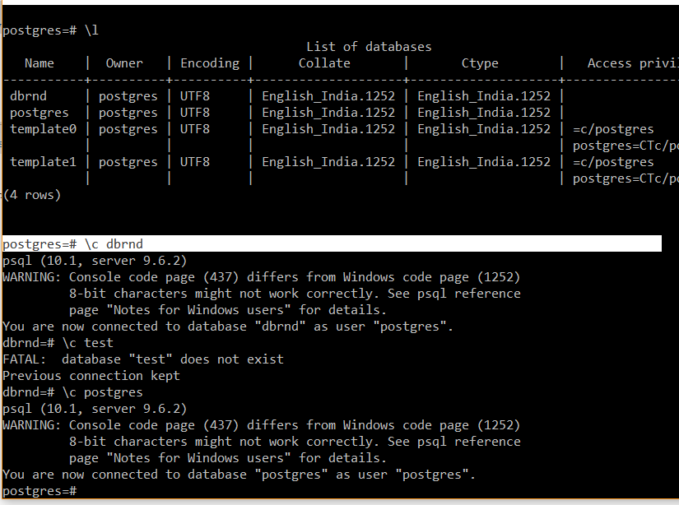
Task: Click the highlighted "\c dbrnd" command line
Action: click(332, 244)
